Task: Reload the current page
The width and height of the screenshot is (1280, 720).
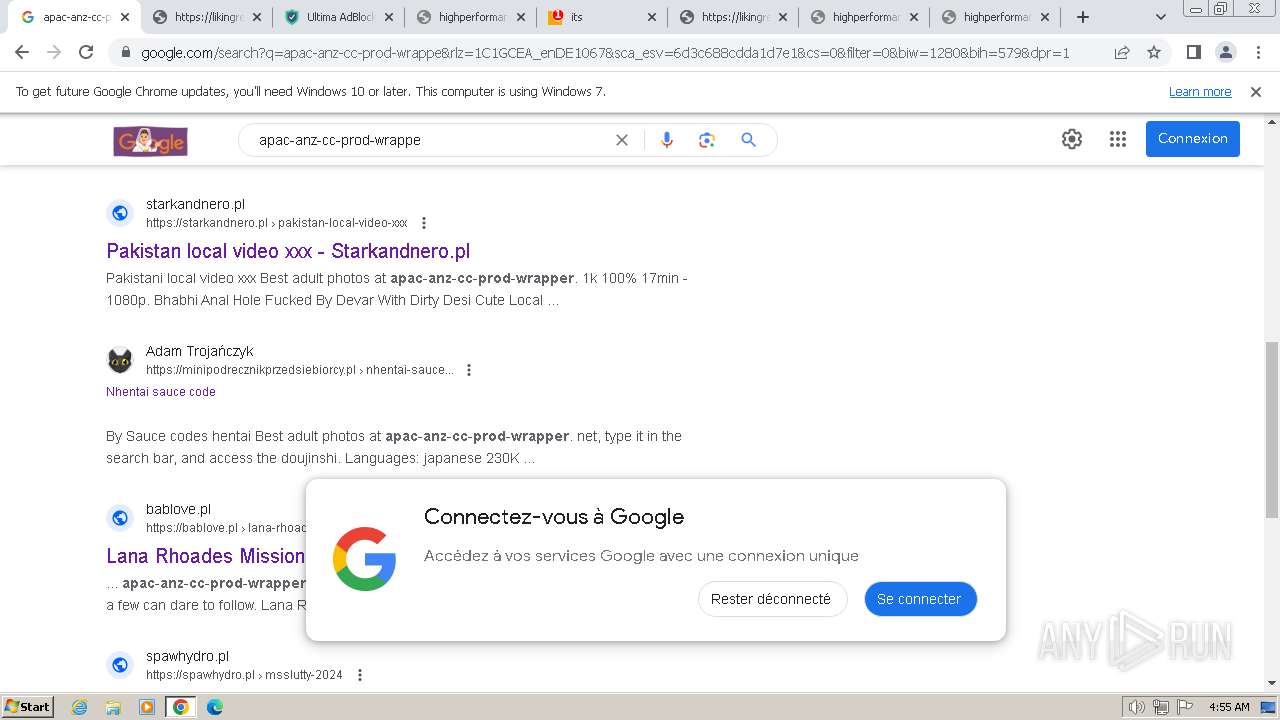Action: (86, 52)
